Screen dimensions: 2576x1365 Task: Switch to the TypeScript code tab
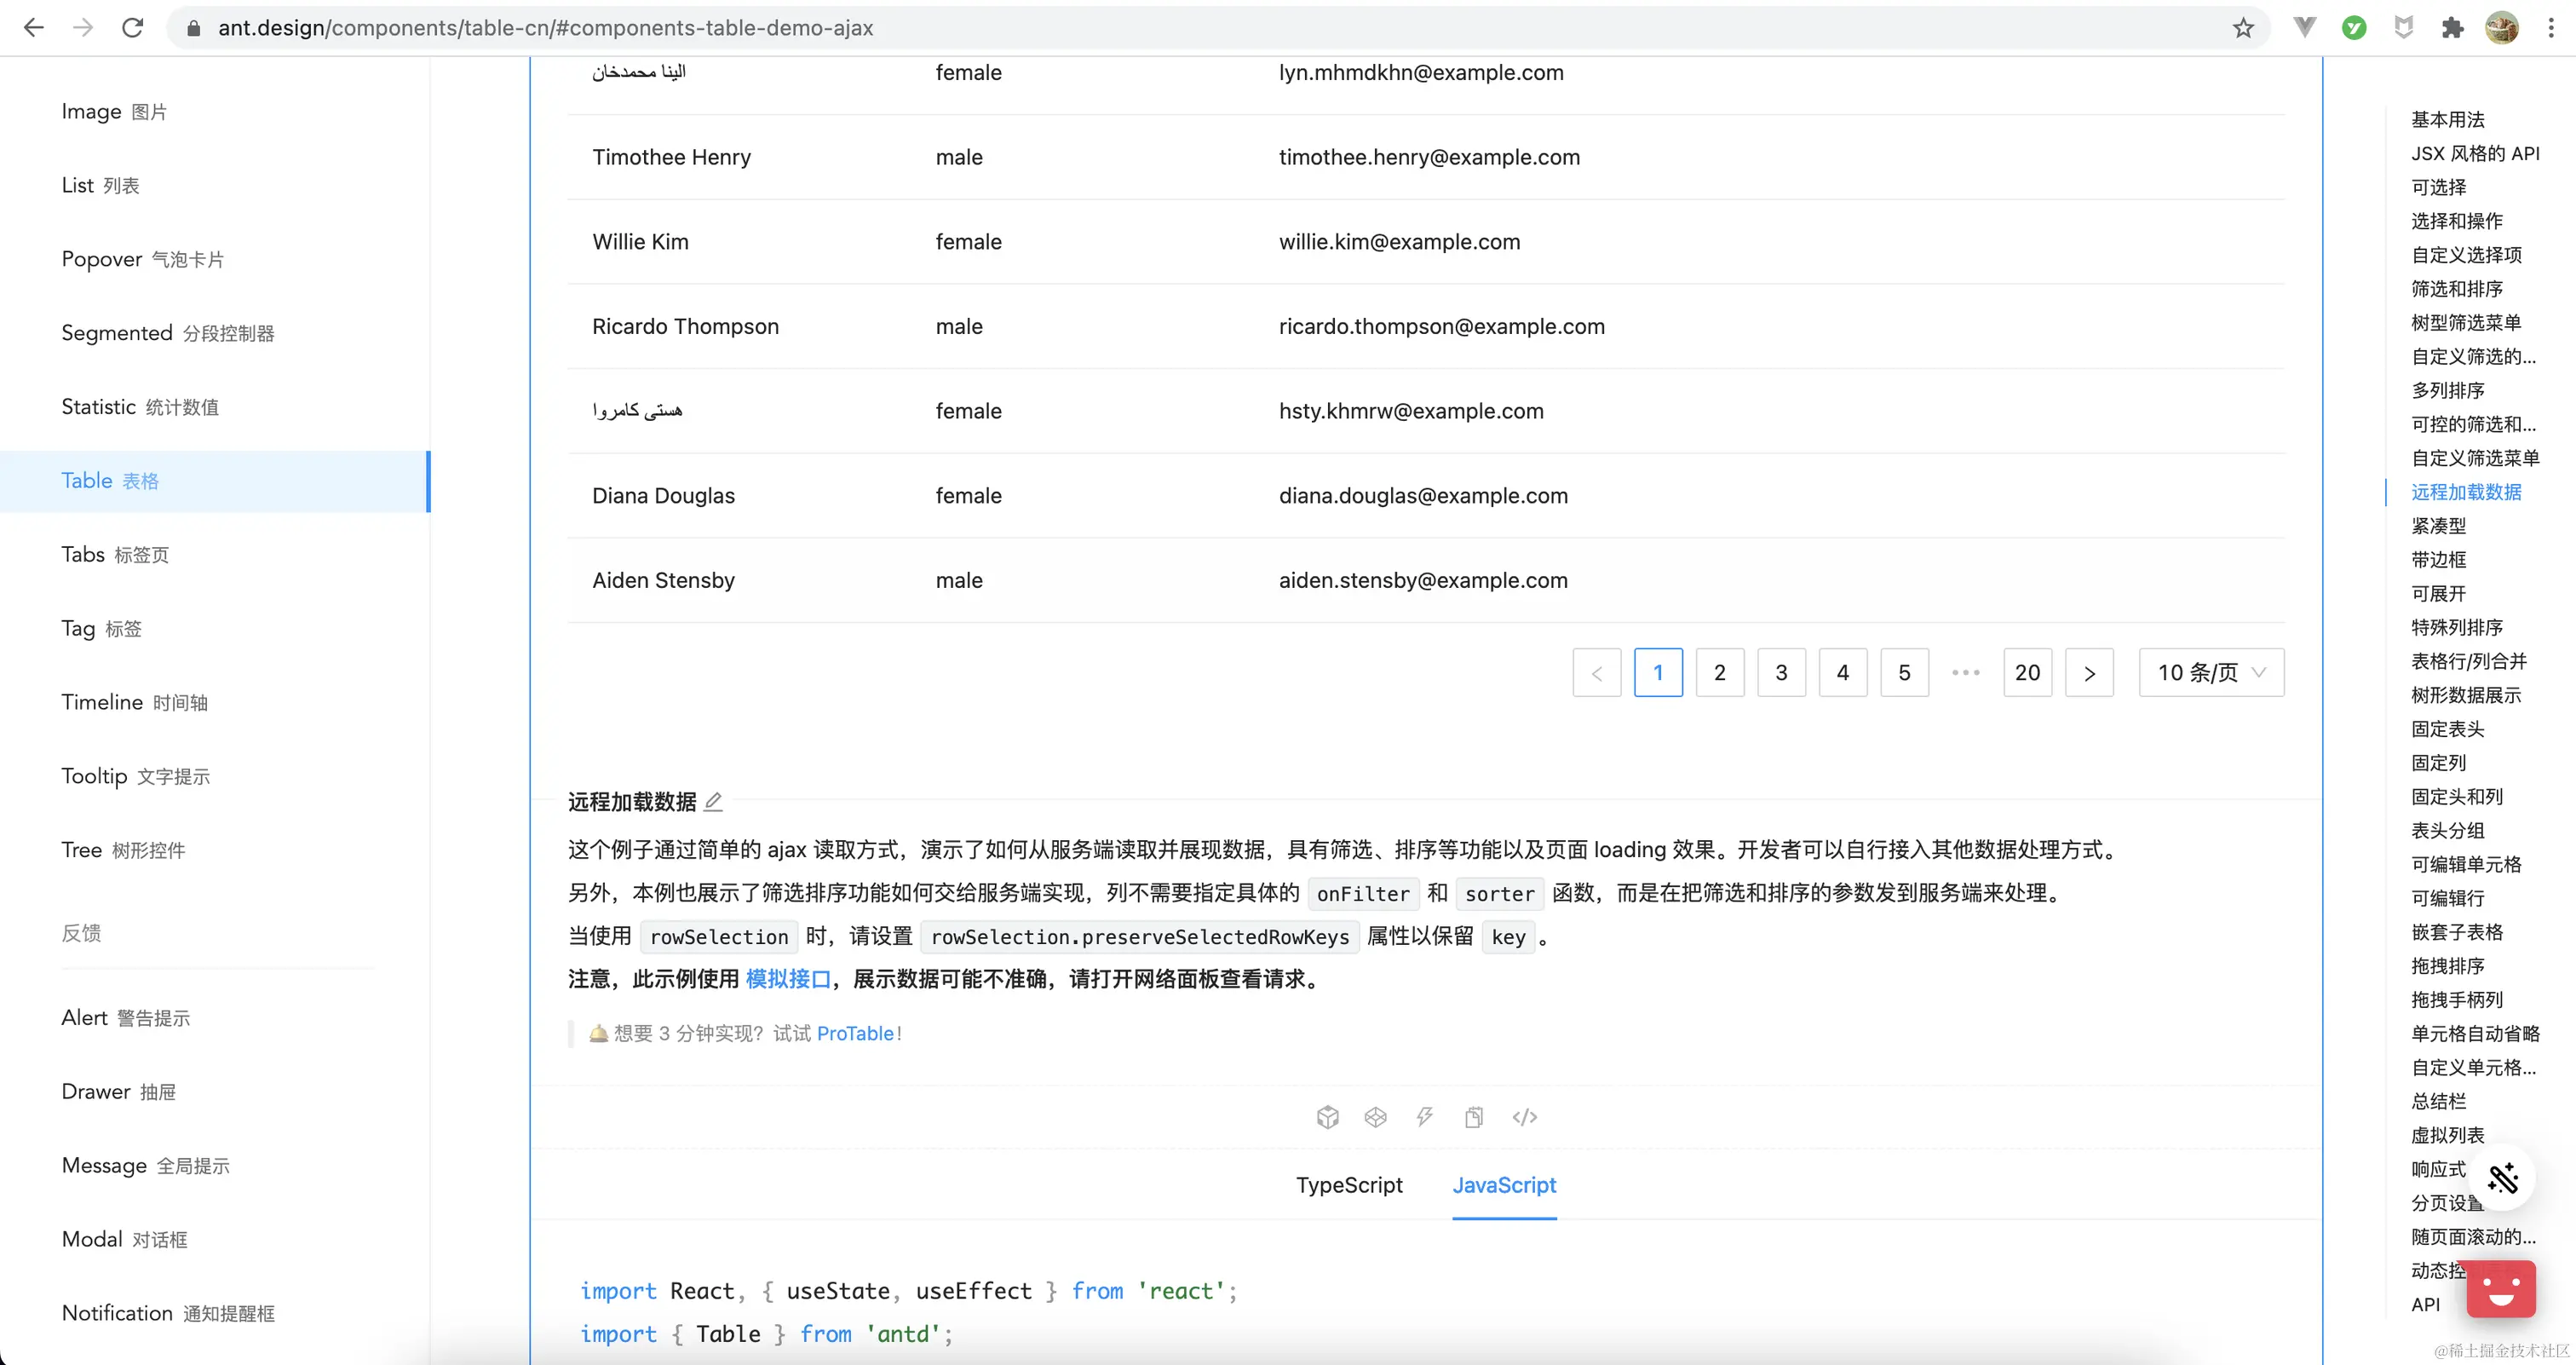coord(1349,1185)
